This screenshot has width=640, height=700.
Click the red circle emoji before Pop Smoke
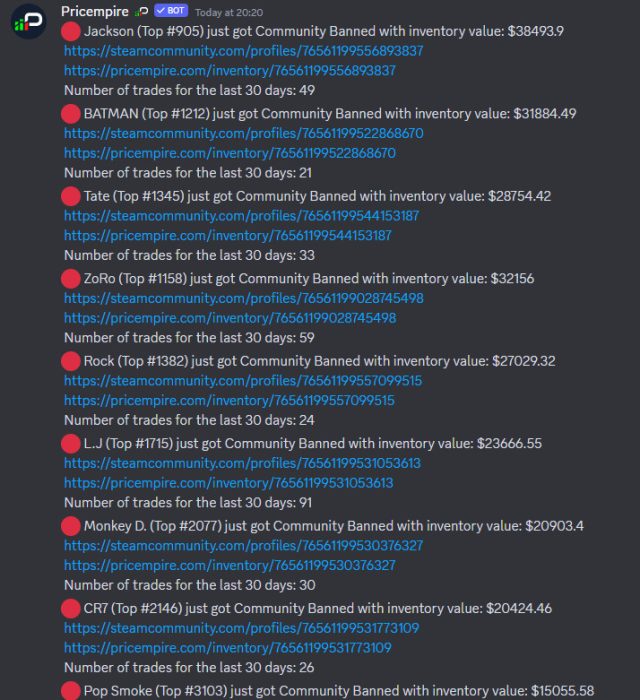[71, 690]
